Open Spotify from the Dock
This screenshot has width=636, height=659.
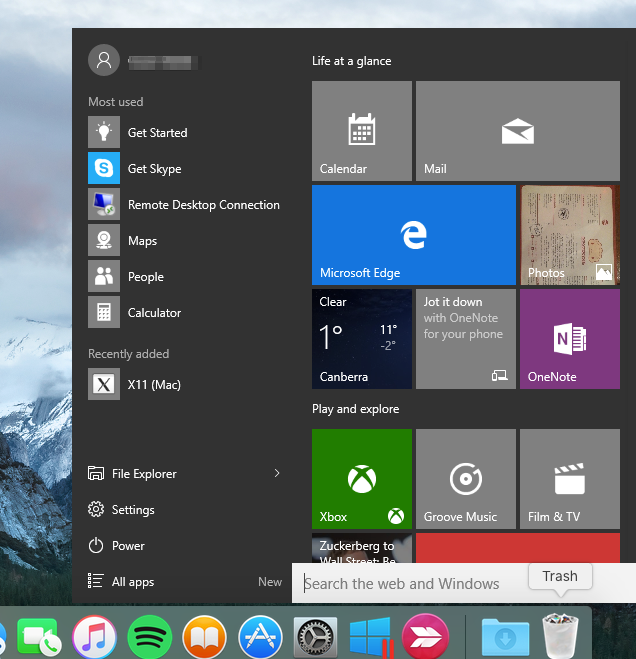click(x=150, y=637)
